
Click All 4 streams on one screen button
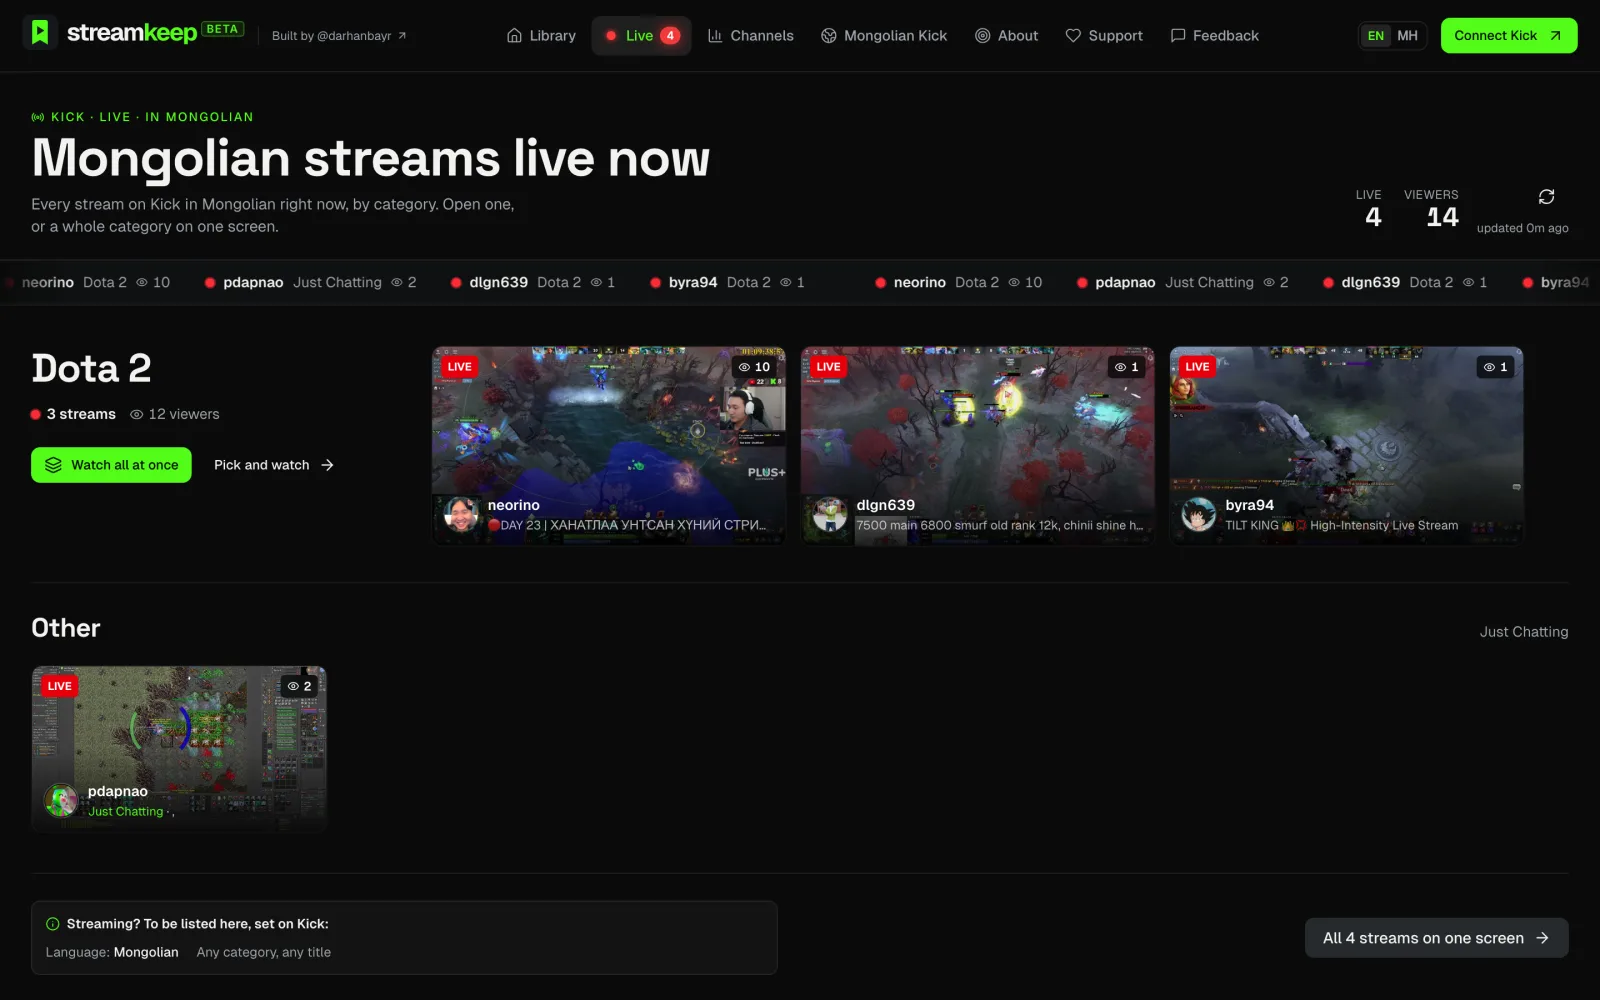pos(1436,938)
